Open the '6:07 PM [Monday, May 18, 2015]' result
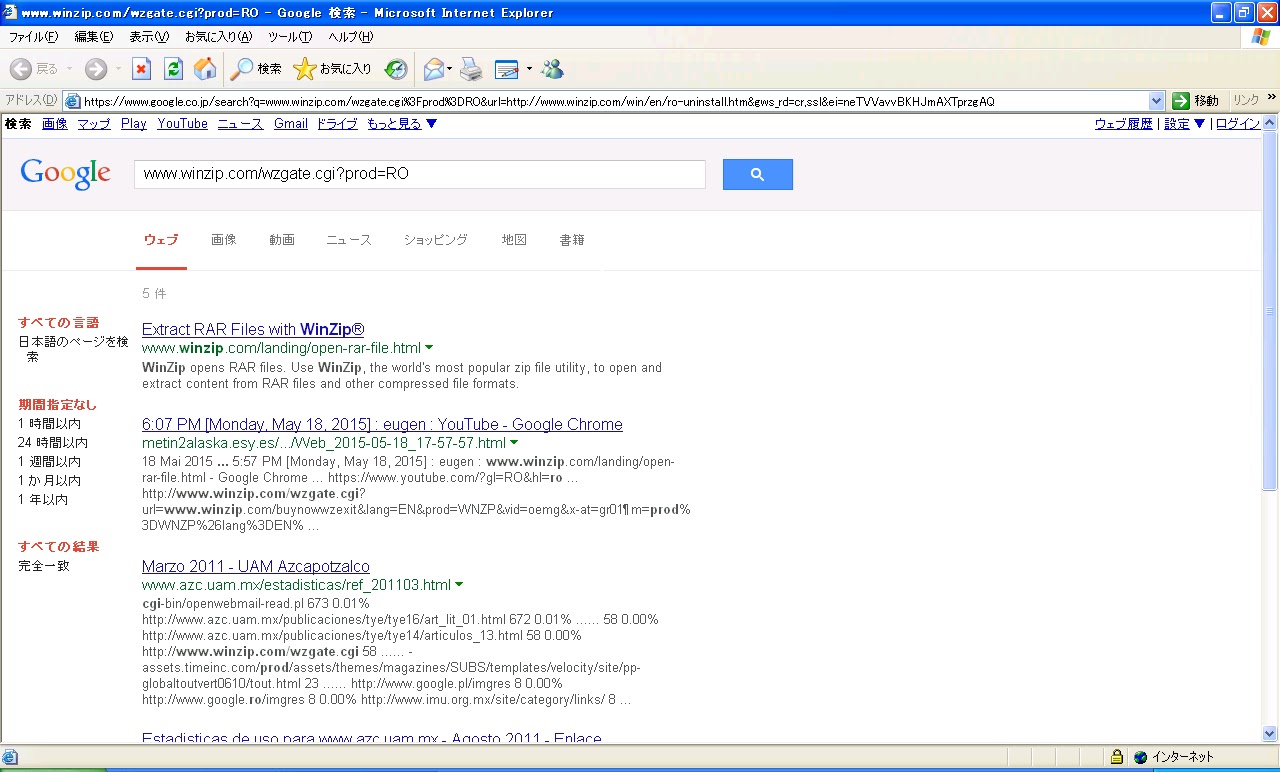This screenshot has height=772, width=1280. click(382, 424)
